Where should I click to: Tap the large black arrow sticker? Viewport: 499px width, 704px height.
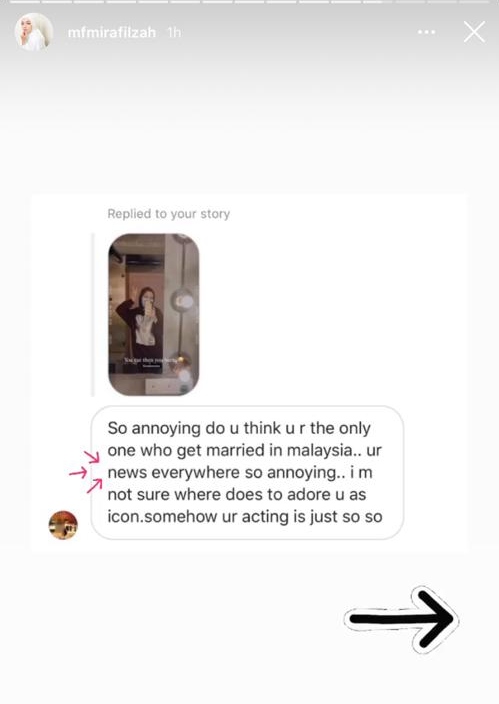click(402, 619)
